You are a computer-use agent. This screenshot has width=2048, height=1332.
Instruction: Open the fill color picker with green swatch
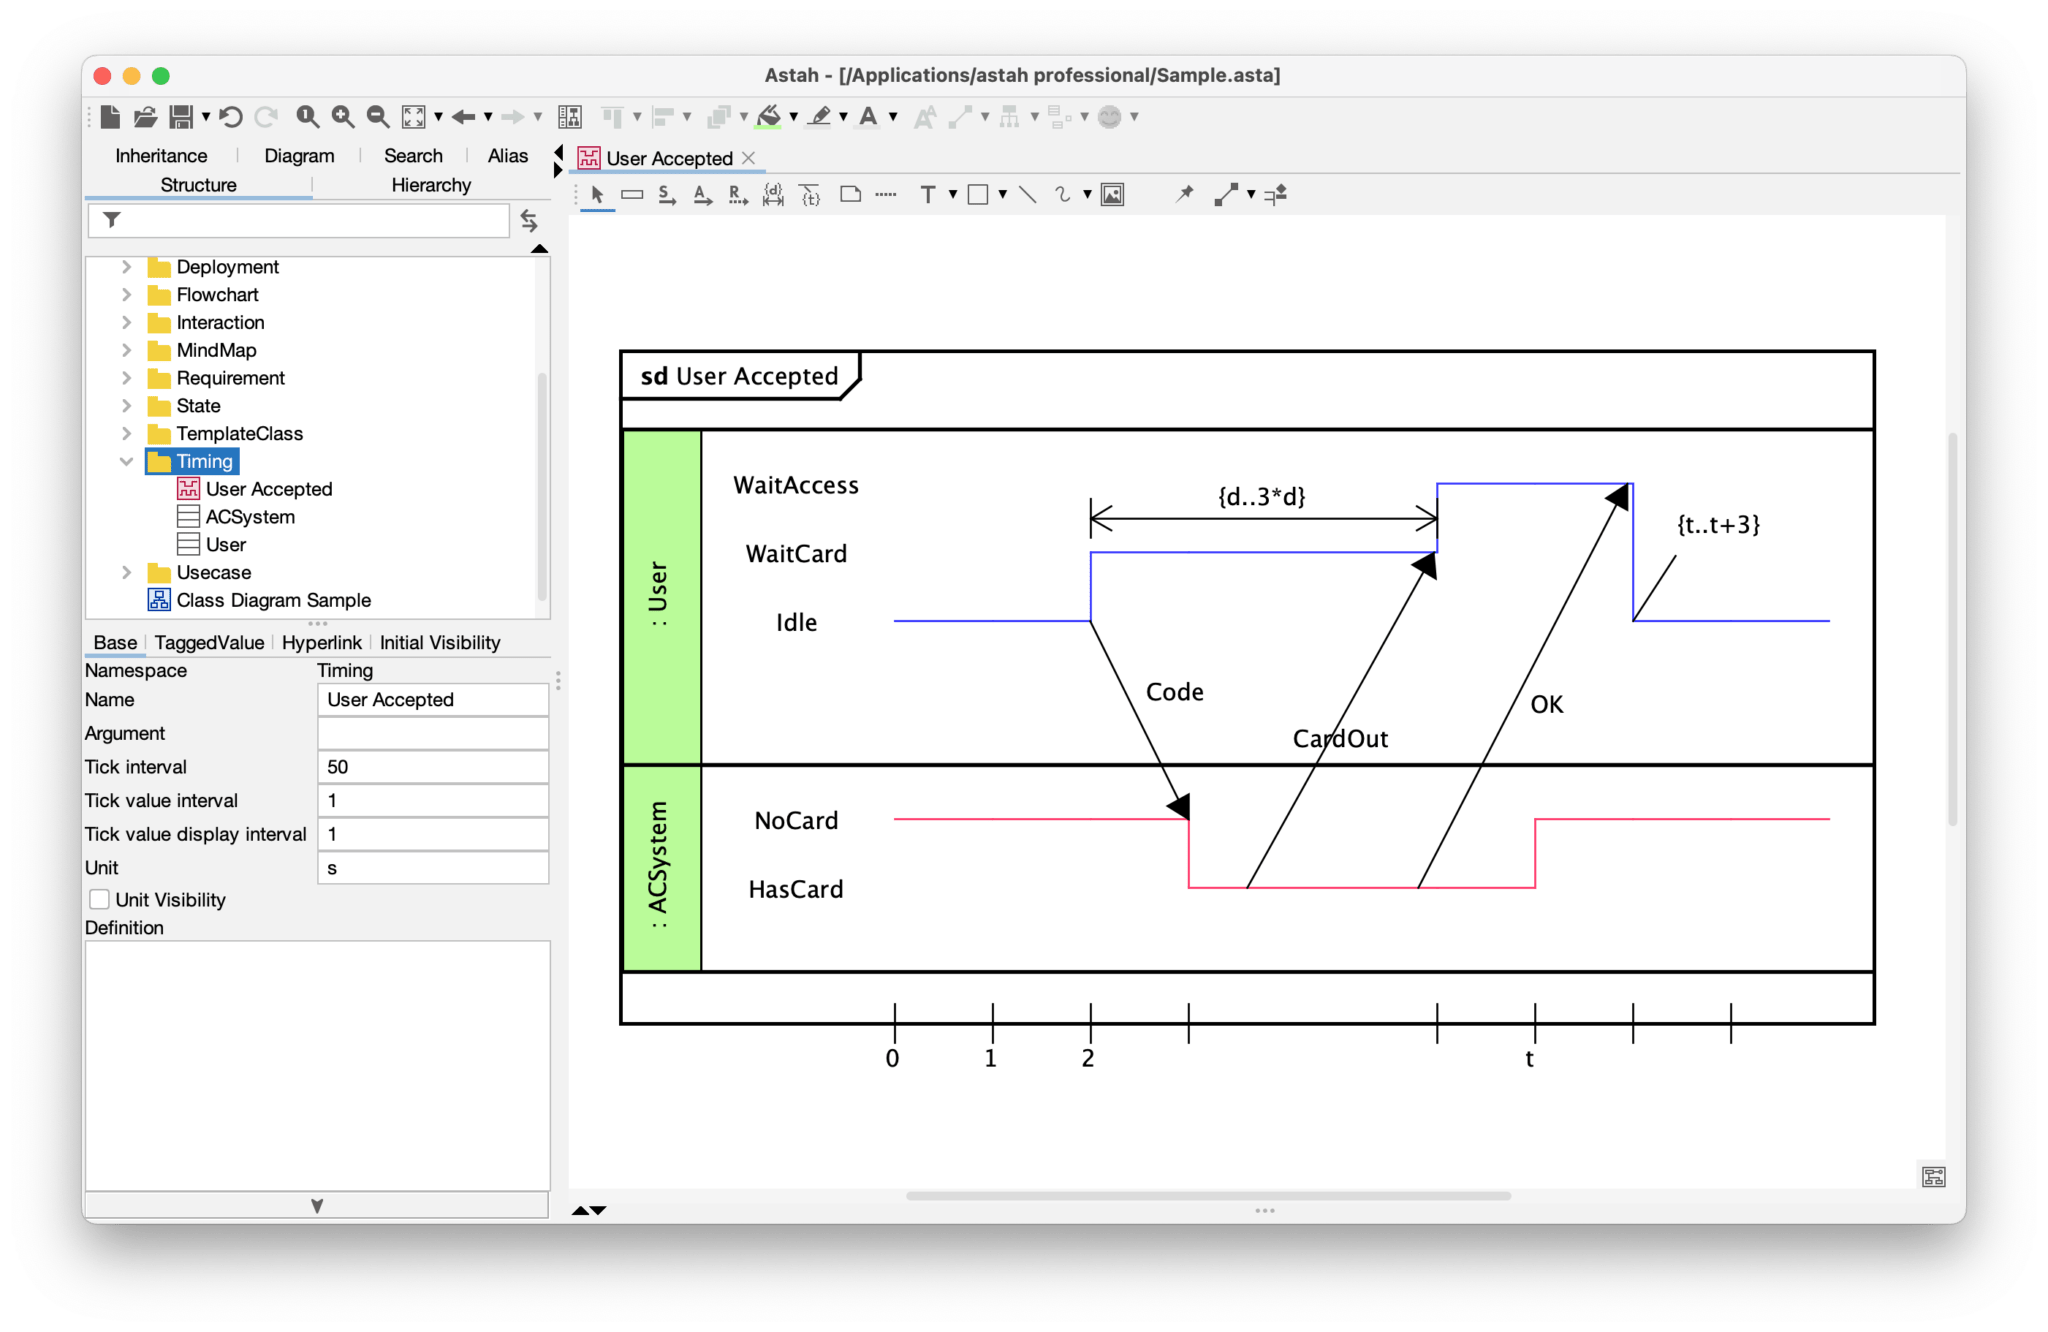[x=768, y=117]
